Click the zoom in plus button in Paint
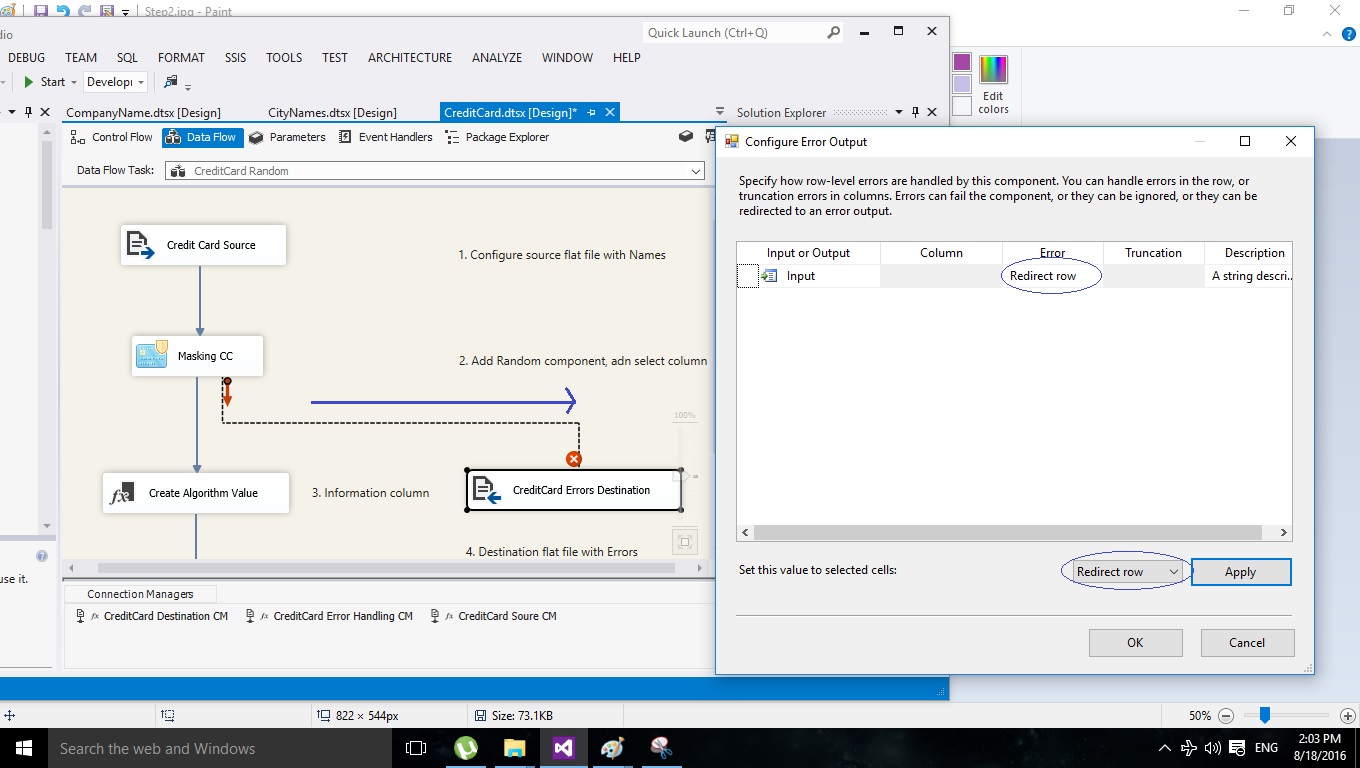Screen dimensions: 1360x768 [x=1347, y=716]
